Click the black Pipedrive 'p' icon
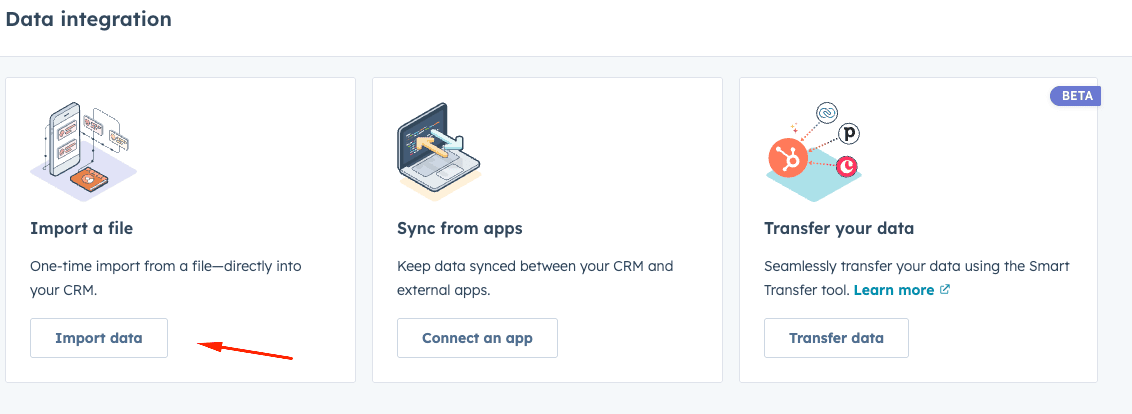Viewport: 1132px width, 414px height. pyautogui.click(x=850, y=133)
